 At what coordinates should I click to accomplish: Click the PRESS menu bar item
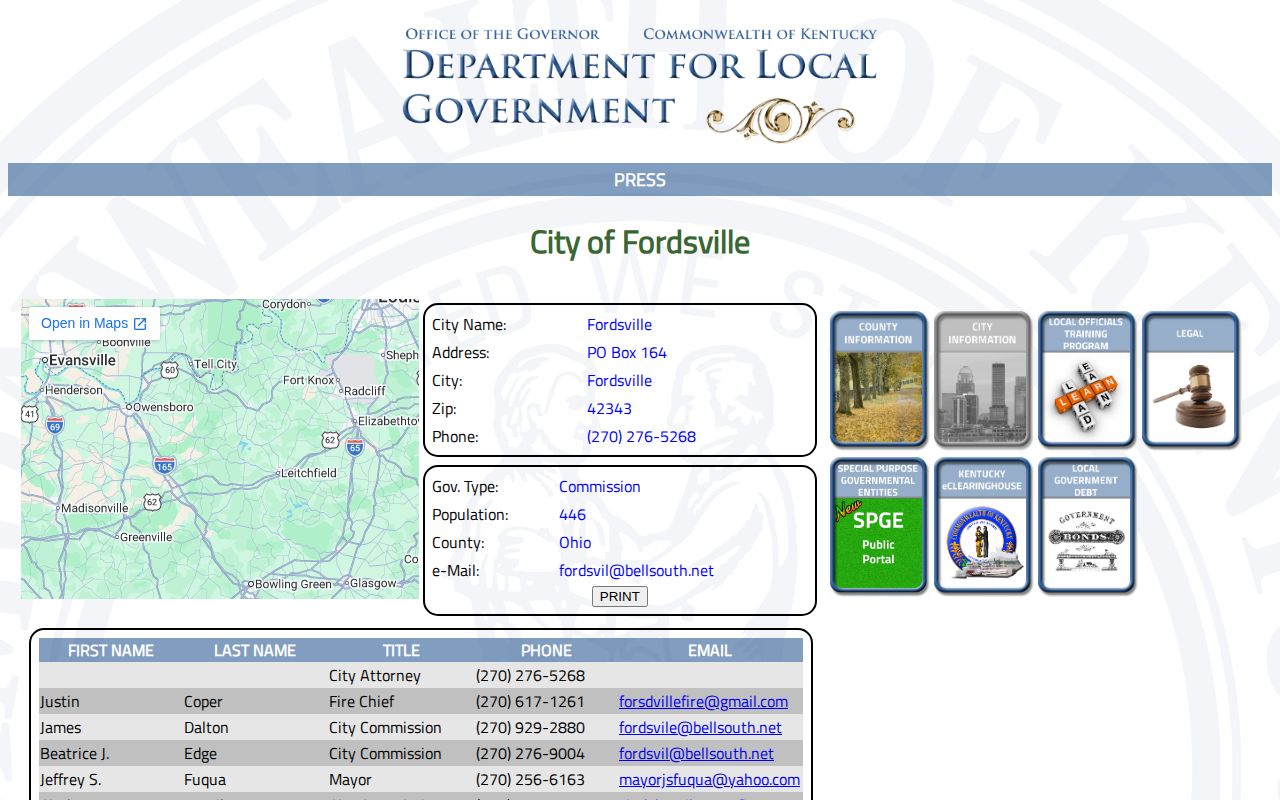pyautogui.click(x=640, y=180)
